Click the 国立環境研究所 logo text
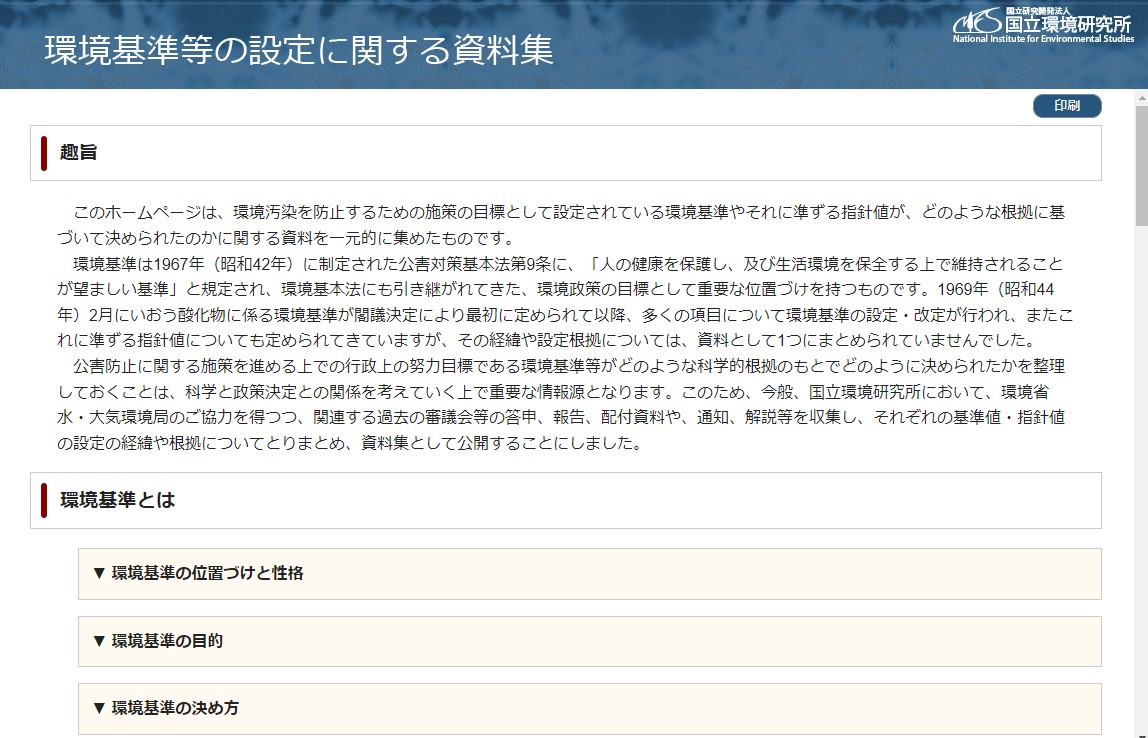The height and width of the screenshot is (738, 1148). click(x=1069, y=24)
